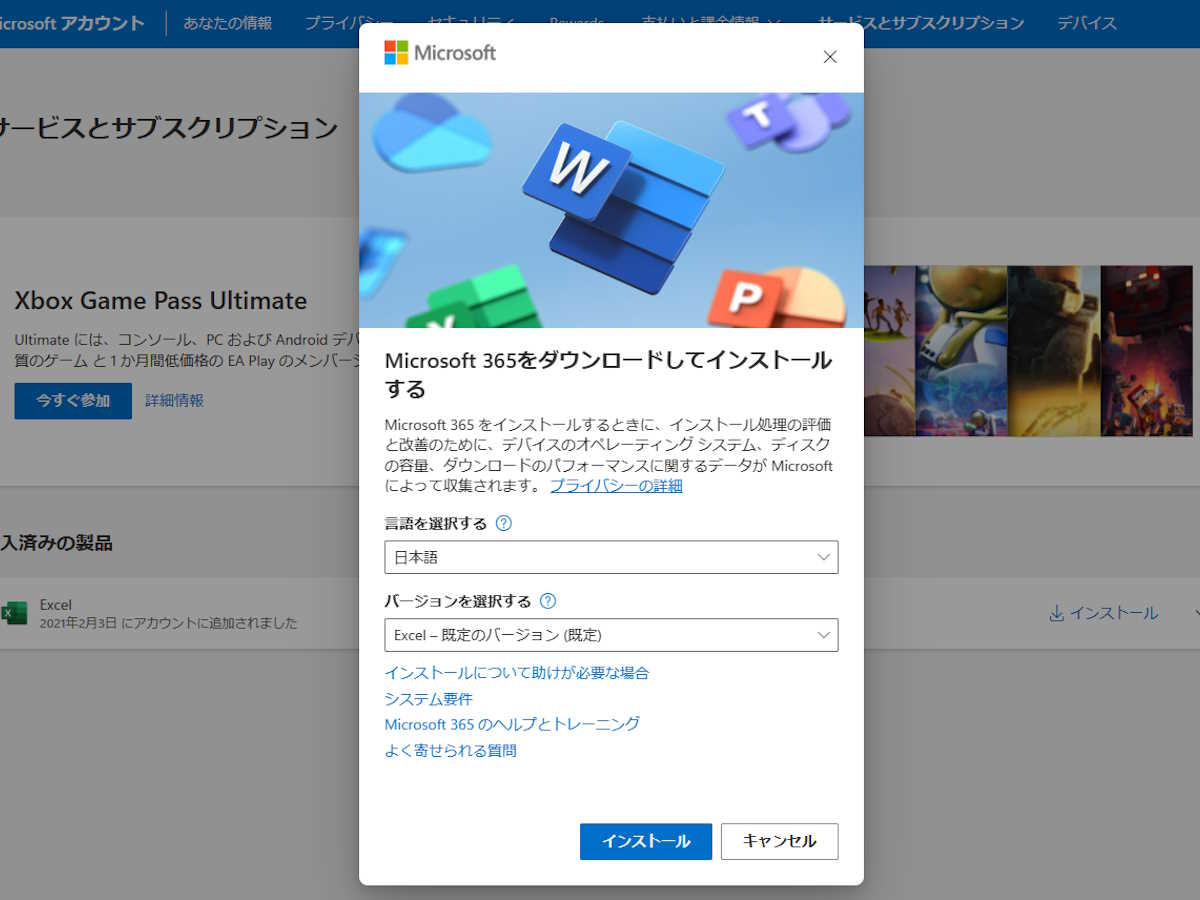The image size is (1200, 900).
Task: Switch to the デバイス navigation tab
Action: (1086, 22)
